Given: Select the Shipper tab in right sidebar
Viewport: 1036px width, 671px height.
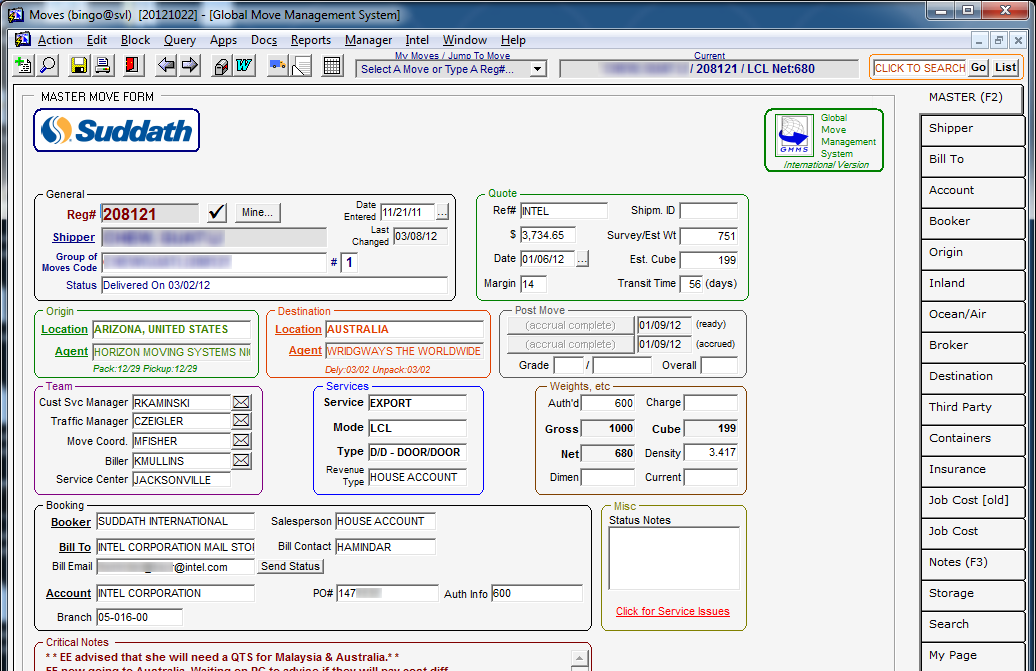Looking at the screenshot, I should coord(972,129).
